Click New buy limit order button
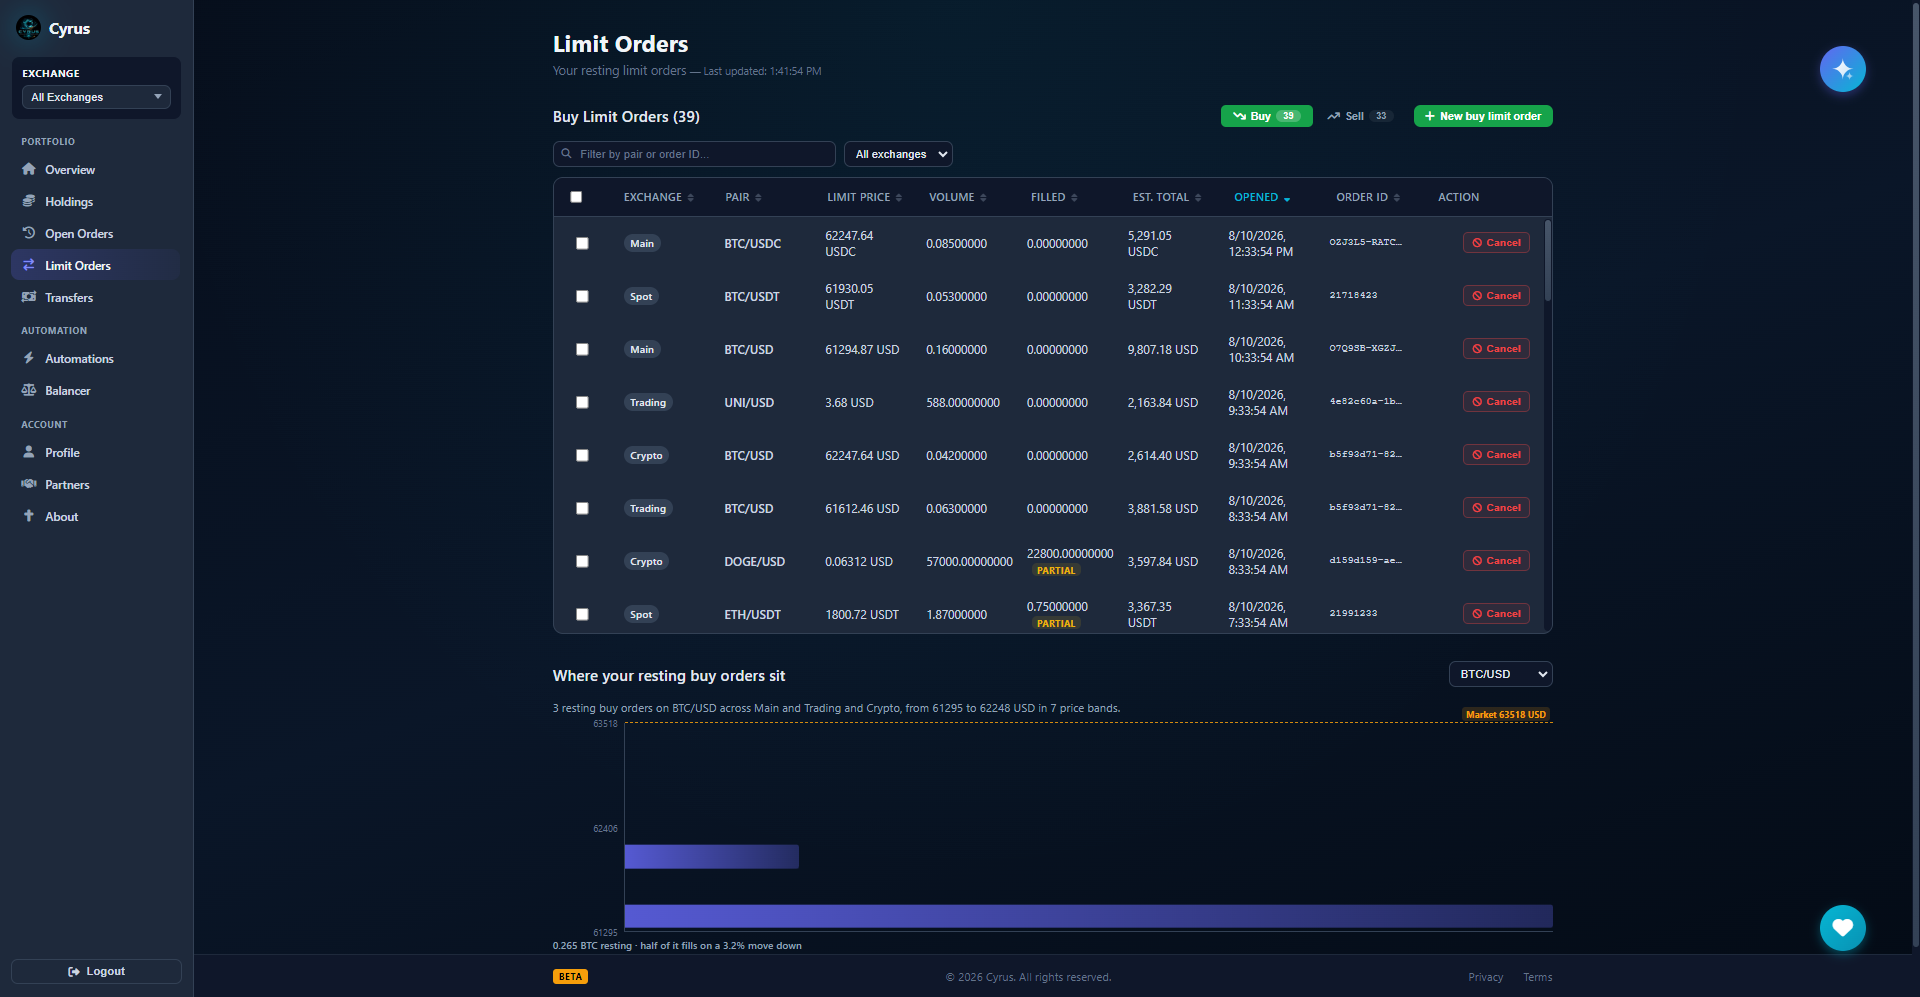The height and width of the screenshot is (997, 1920). tap(1483, 116)
